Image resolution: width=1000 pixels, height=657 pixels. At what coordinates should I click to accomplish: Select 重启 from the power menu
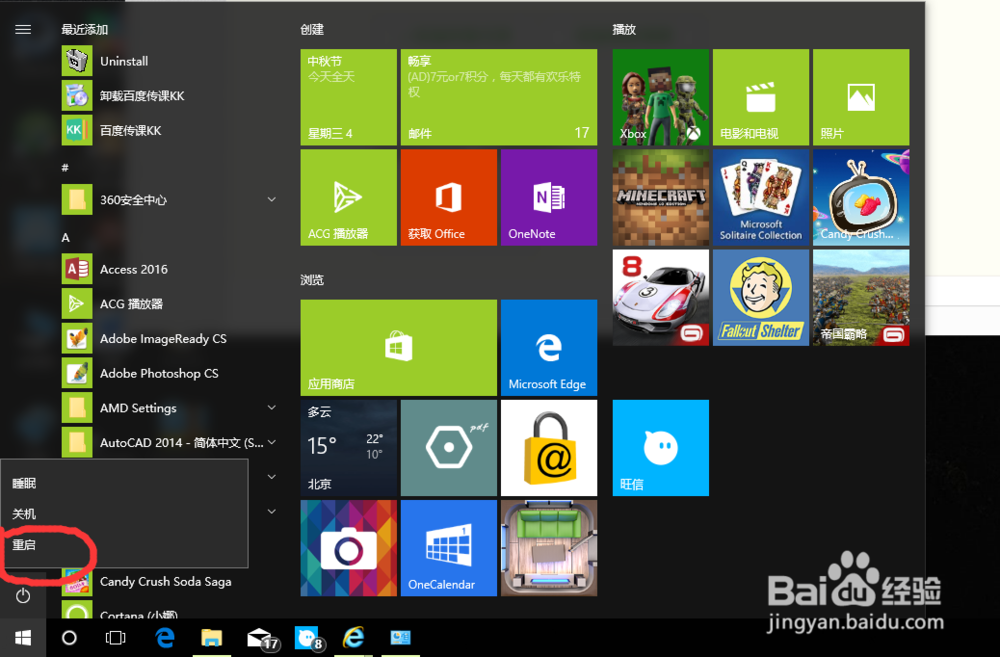tap(124, 545)
